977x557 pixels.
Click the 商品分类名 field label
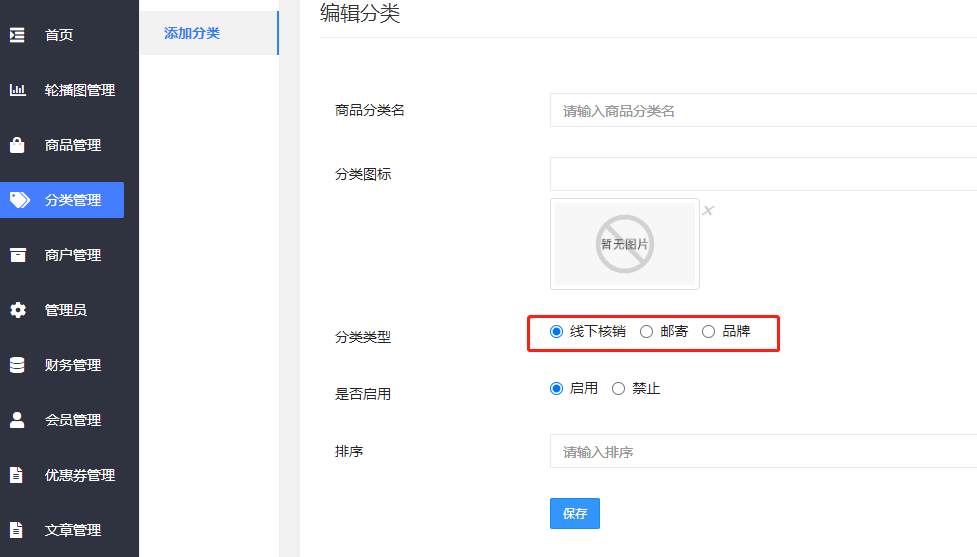369,110
